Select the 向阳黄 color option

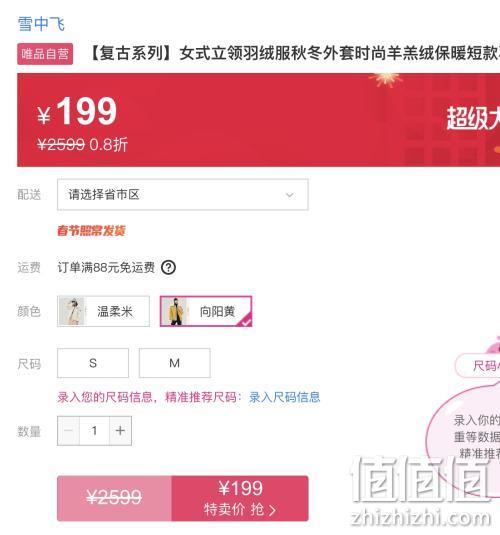(206, 311)
